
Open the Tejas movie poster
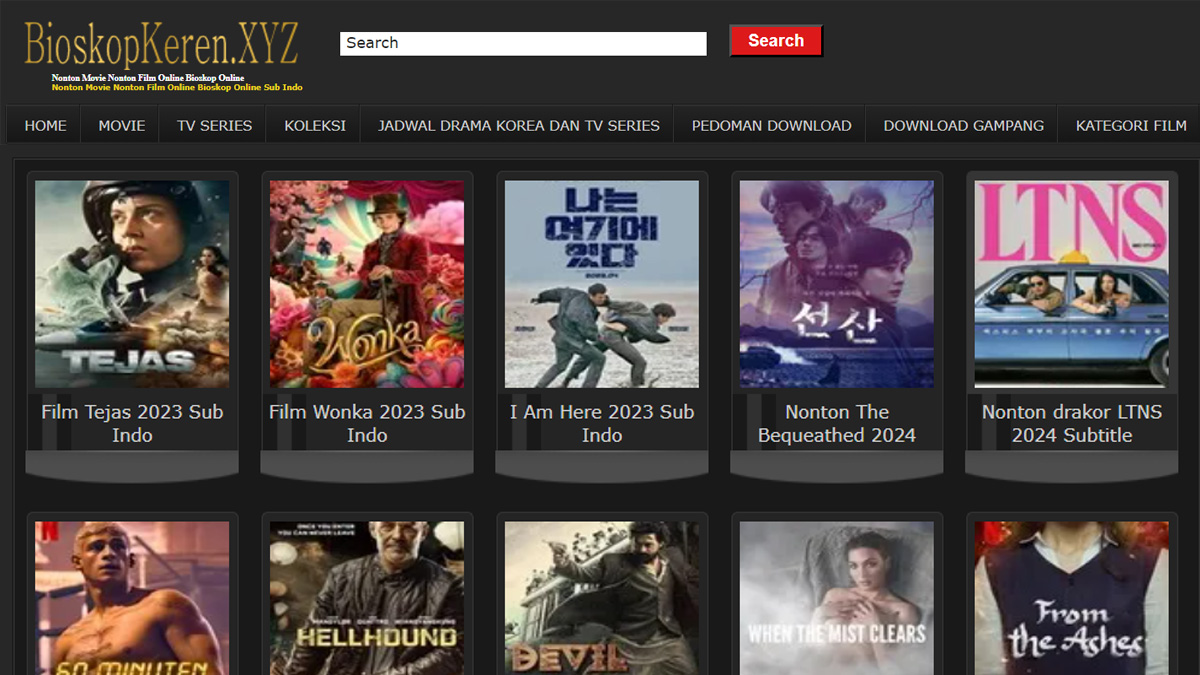coord(131,283)
